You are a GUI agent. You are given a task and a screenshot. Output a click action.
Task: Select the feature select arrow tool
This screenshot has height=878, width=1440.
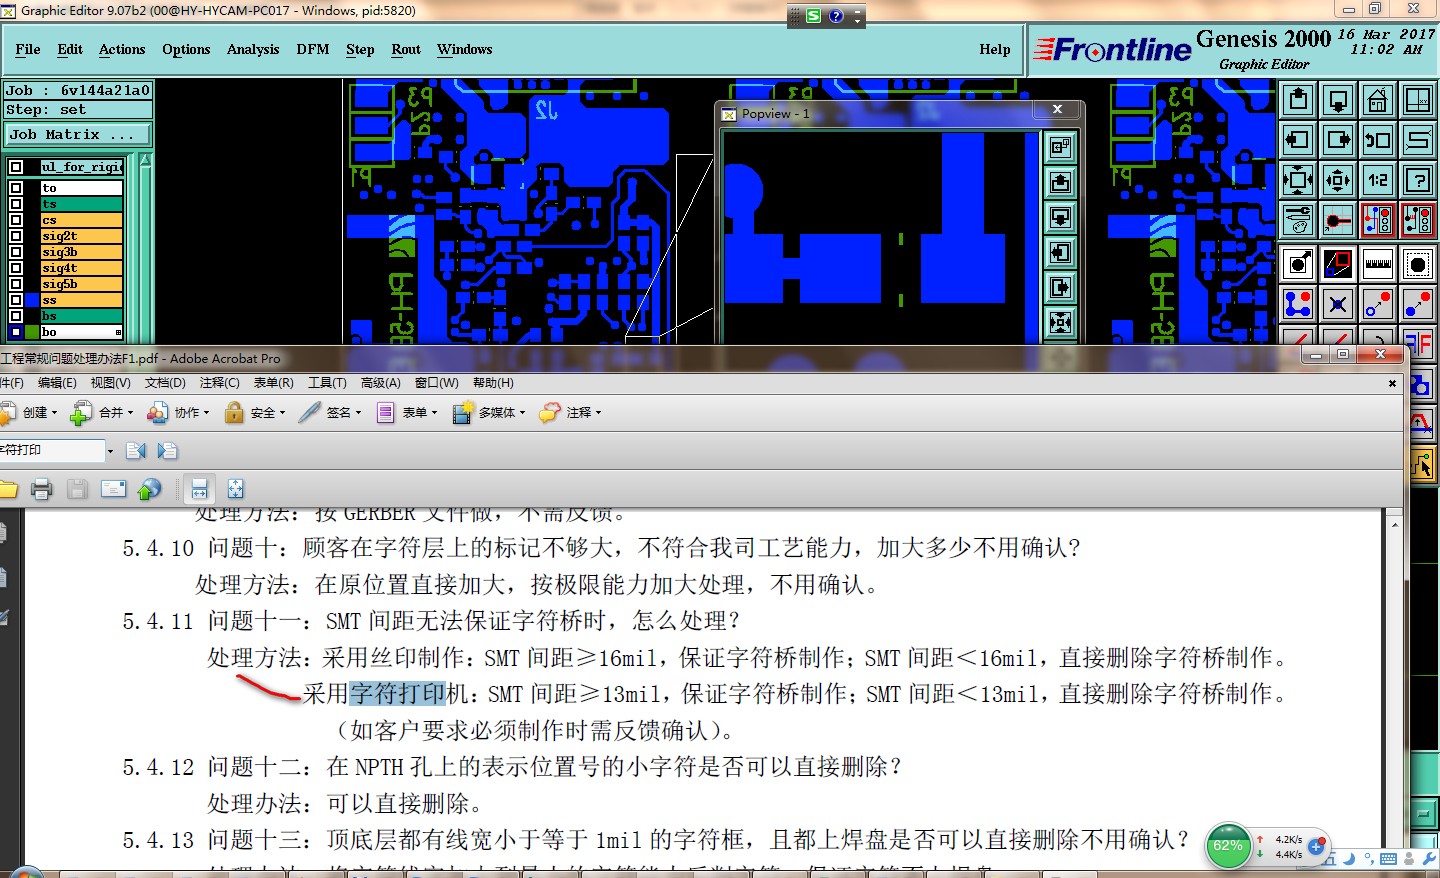[1298, 264]
